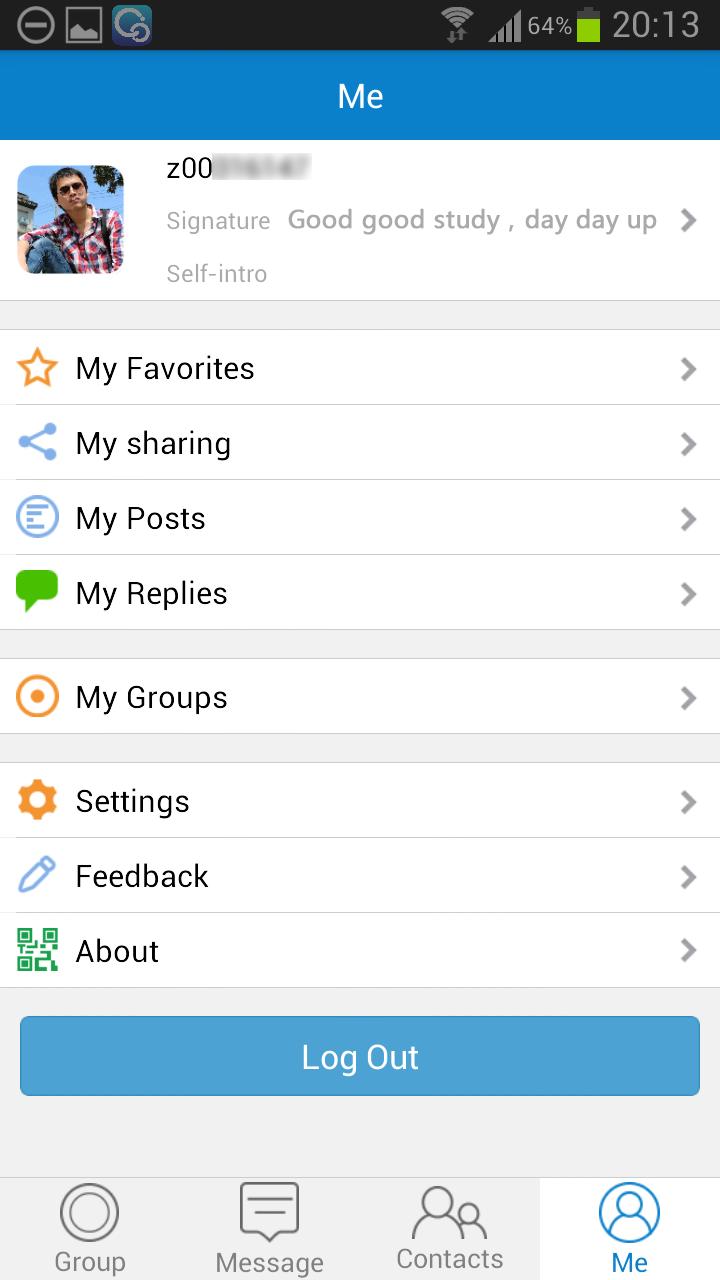
Task: Tap the orange Settings gear icon
Action: click(x=38, y=801)
